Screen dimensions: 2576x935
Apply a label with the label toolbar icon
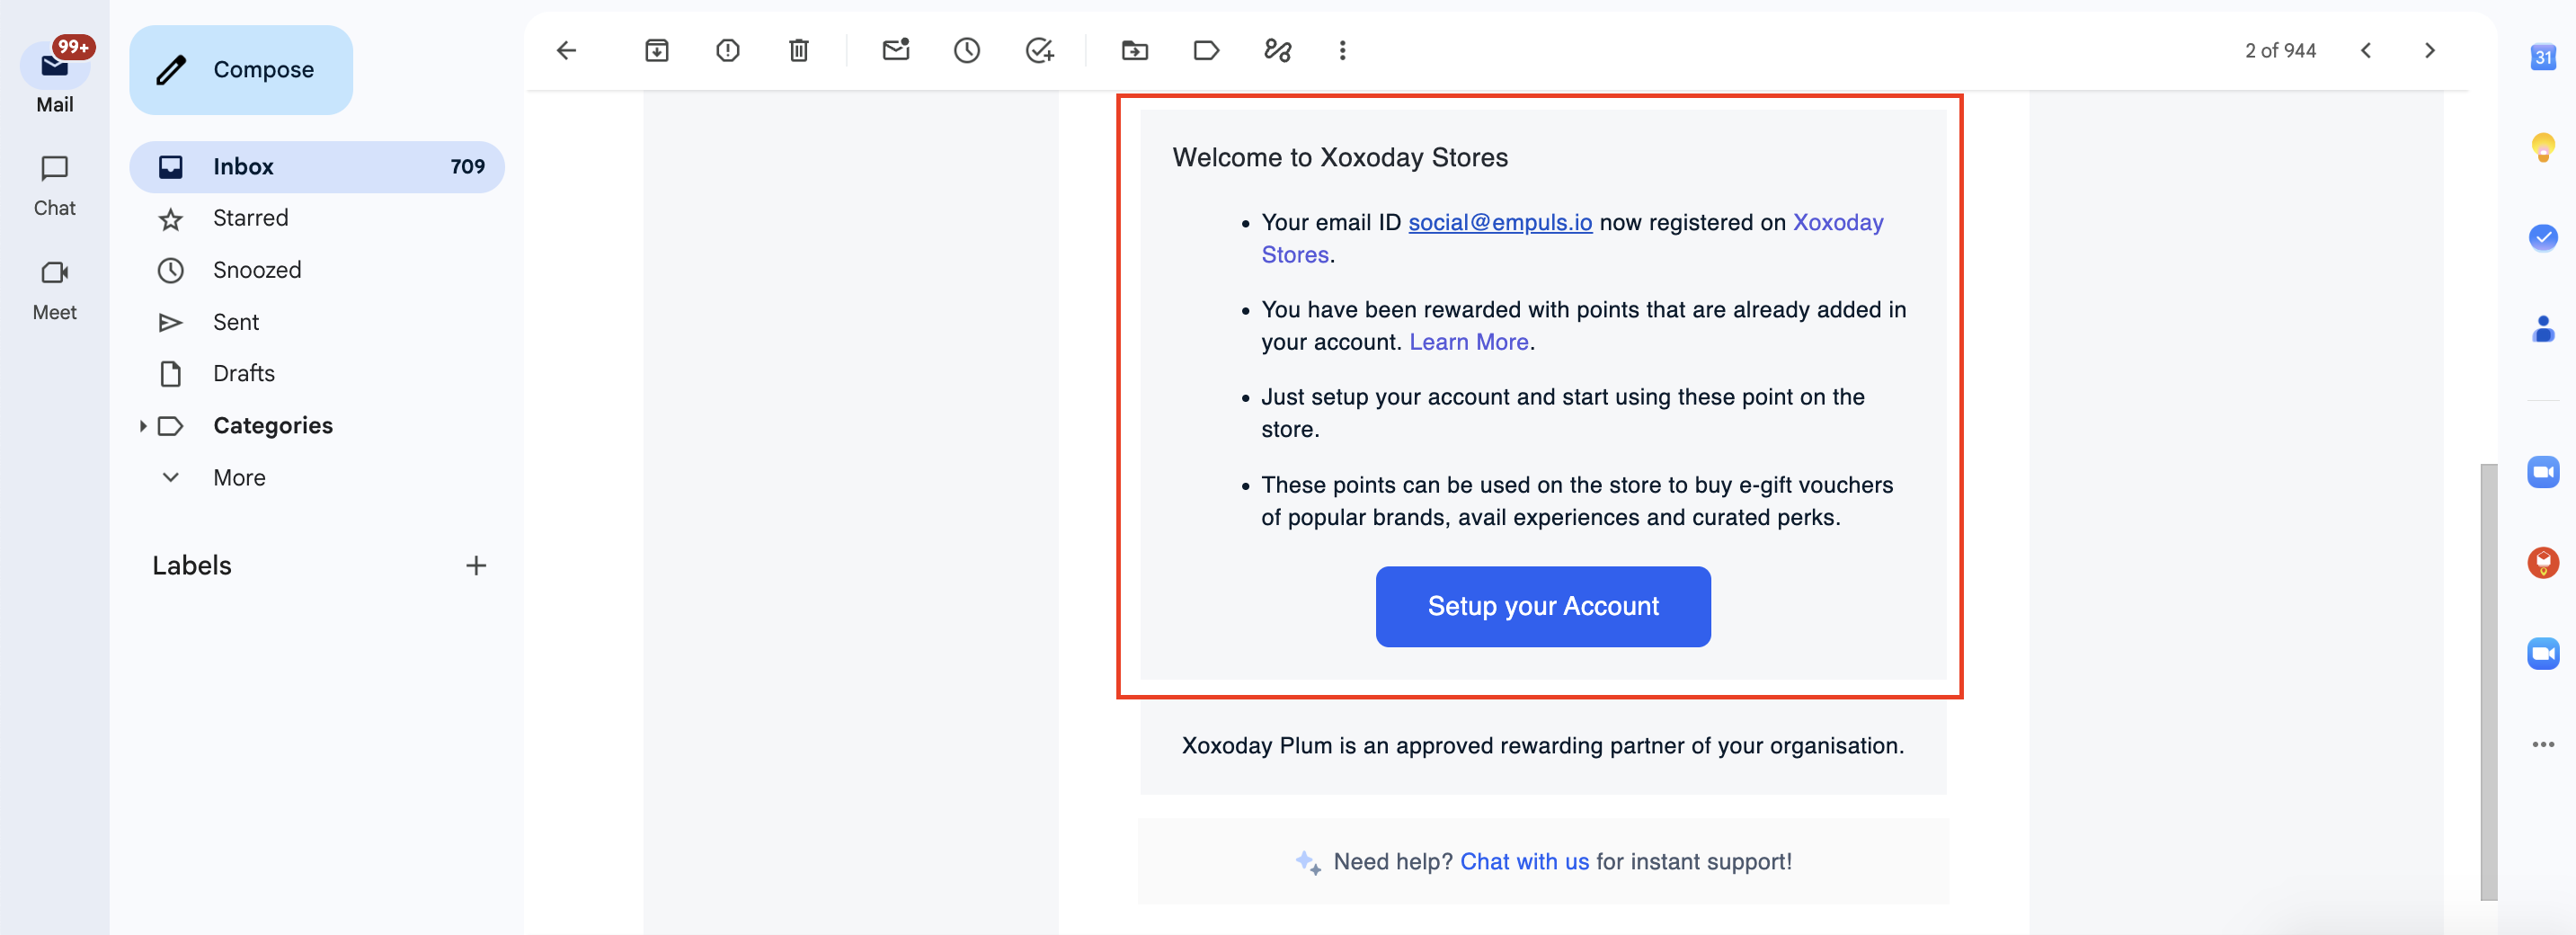(x=1207, y=50)
